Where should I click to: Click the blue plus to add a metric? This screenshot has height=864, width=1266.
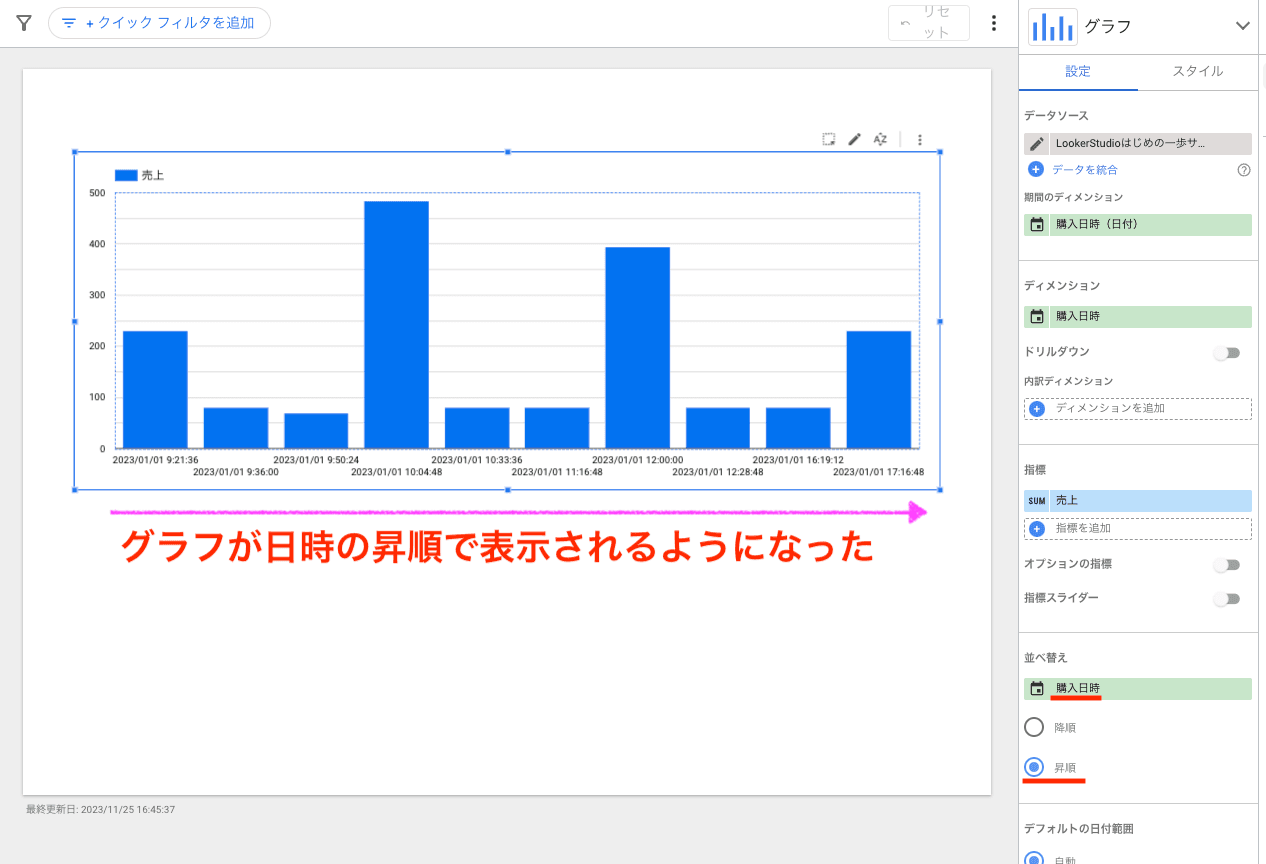[1037, 528]
